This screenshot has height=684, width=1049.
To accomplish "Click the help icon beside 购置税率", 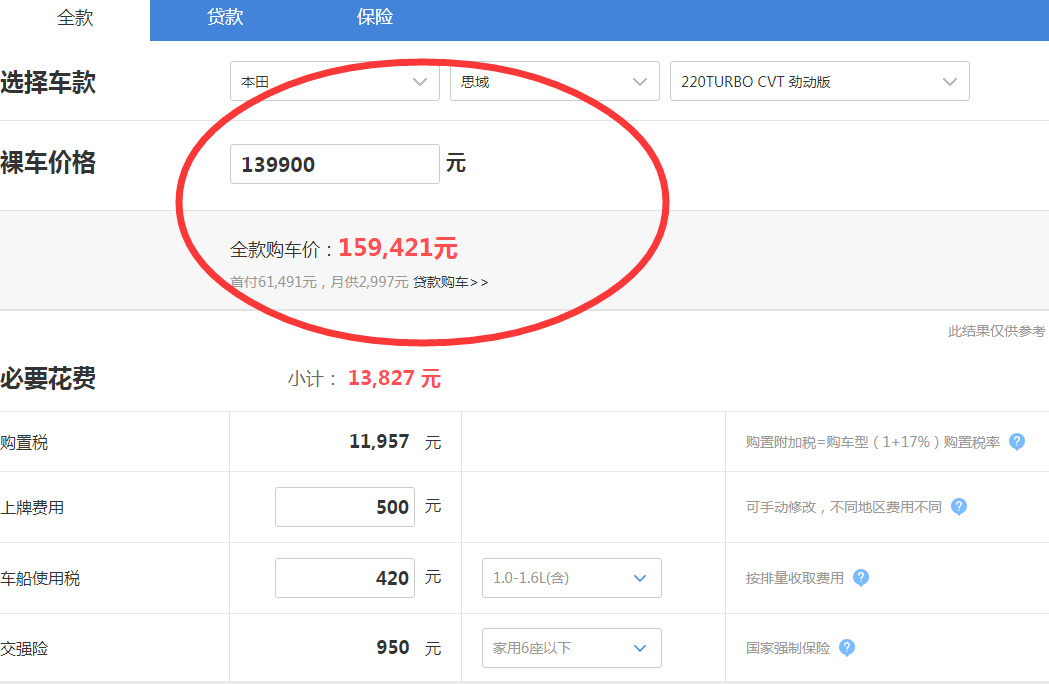I will pyautogui.click(x=1017, y=442).
